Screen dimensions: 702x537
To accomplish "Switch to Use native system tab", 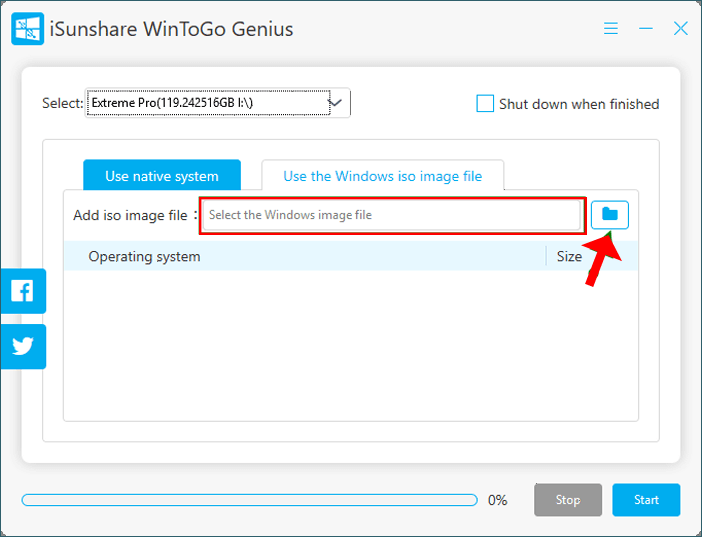I will (x=162, y=176).
